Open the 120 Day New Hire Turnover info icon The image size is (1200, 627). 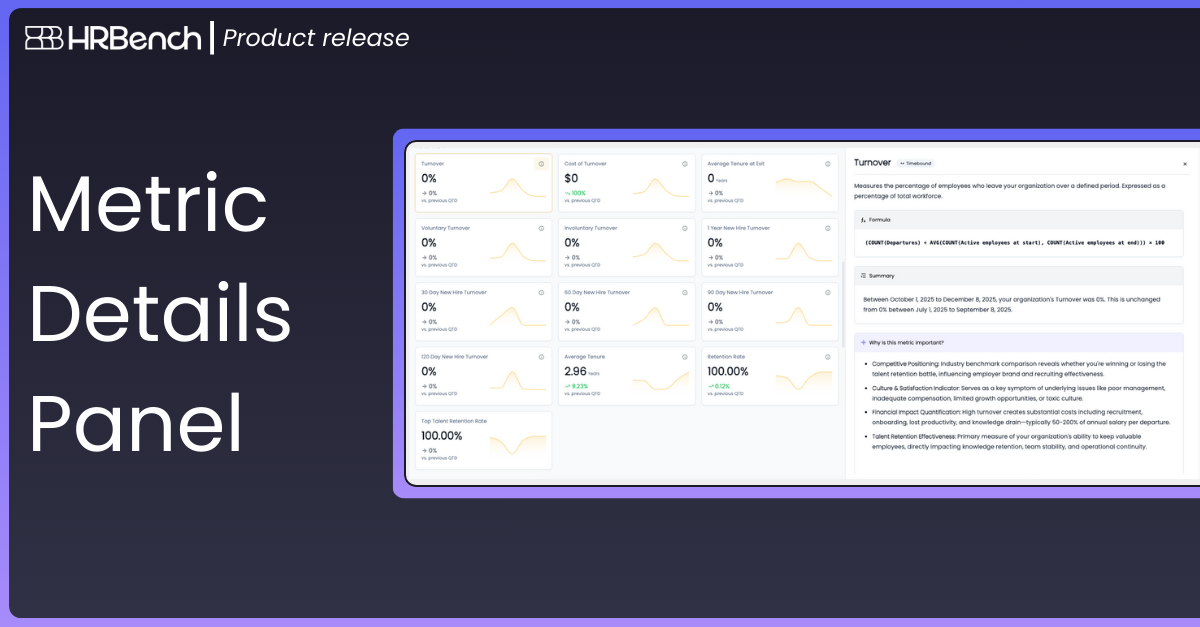tap(541, 356)
